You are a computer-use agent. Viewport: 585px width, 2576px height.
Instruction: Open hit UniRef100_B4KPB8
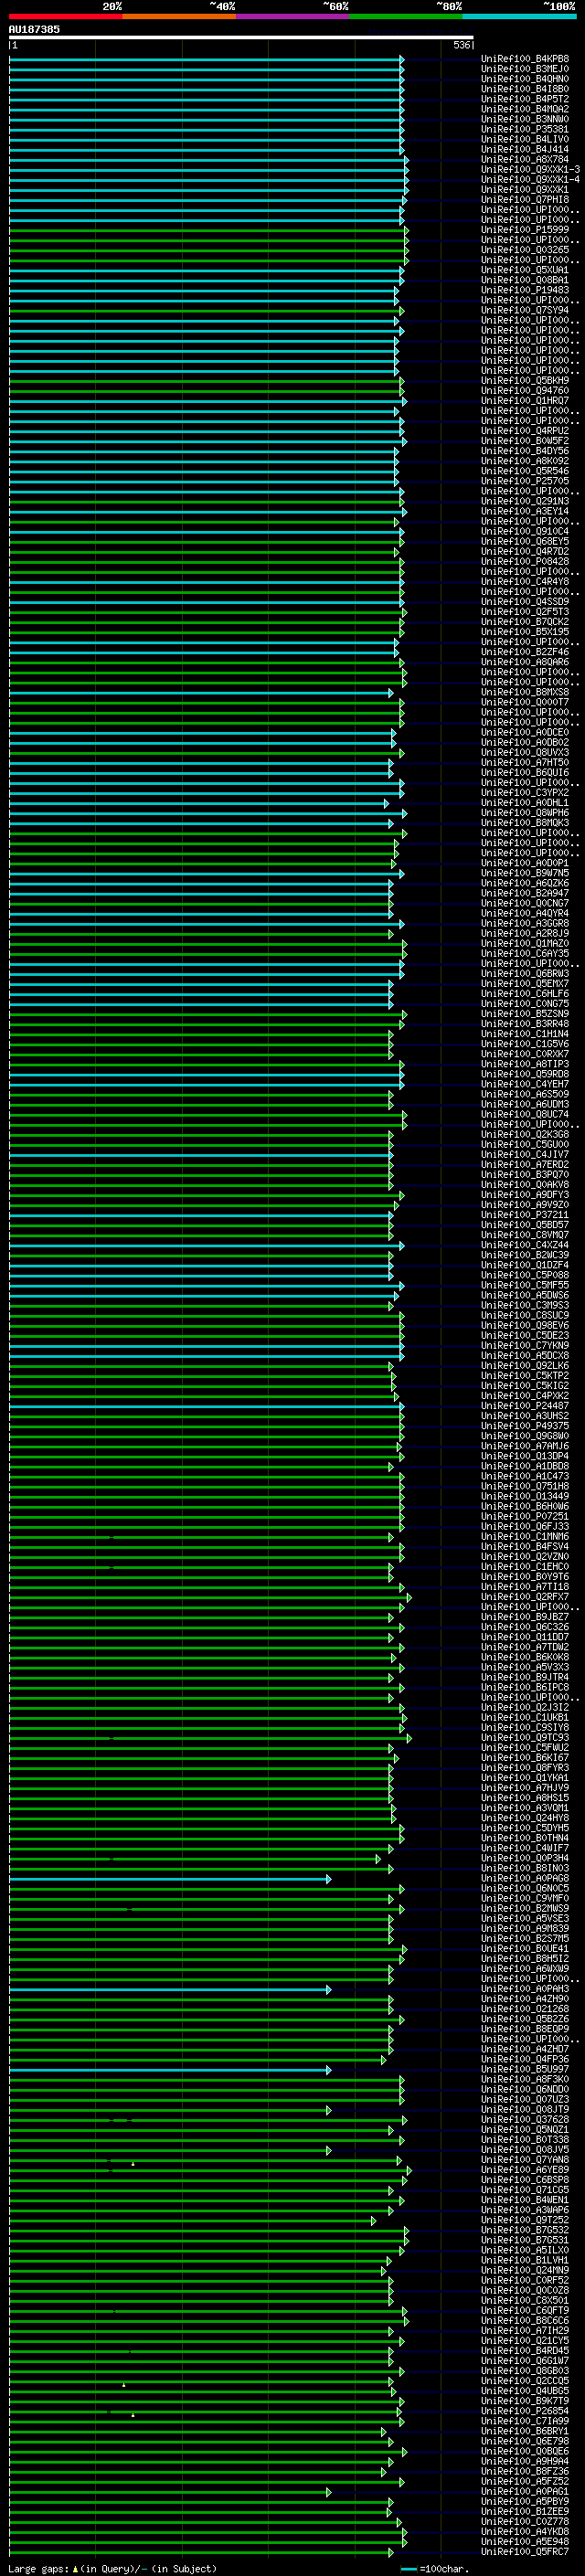tap(524, 59)
